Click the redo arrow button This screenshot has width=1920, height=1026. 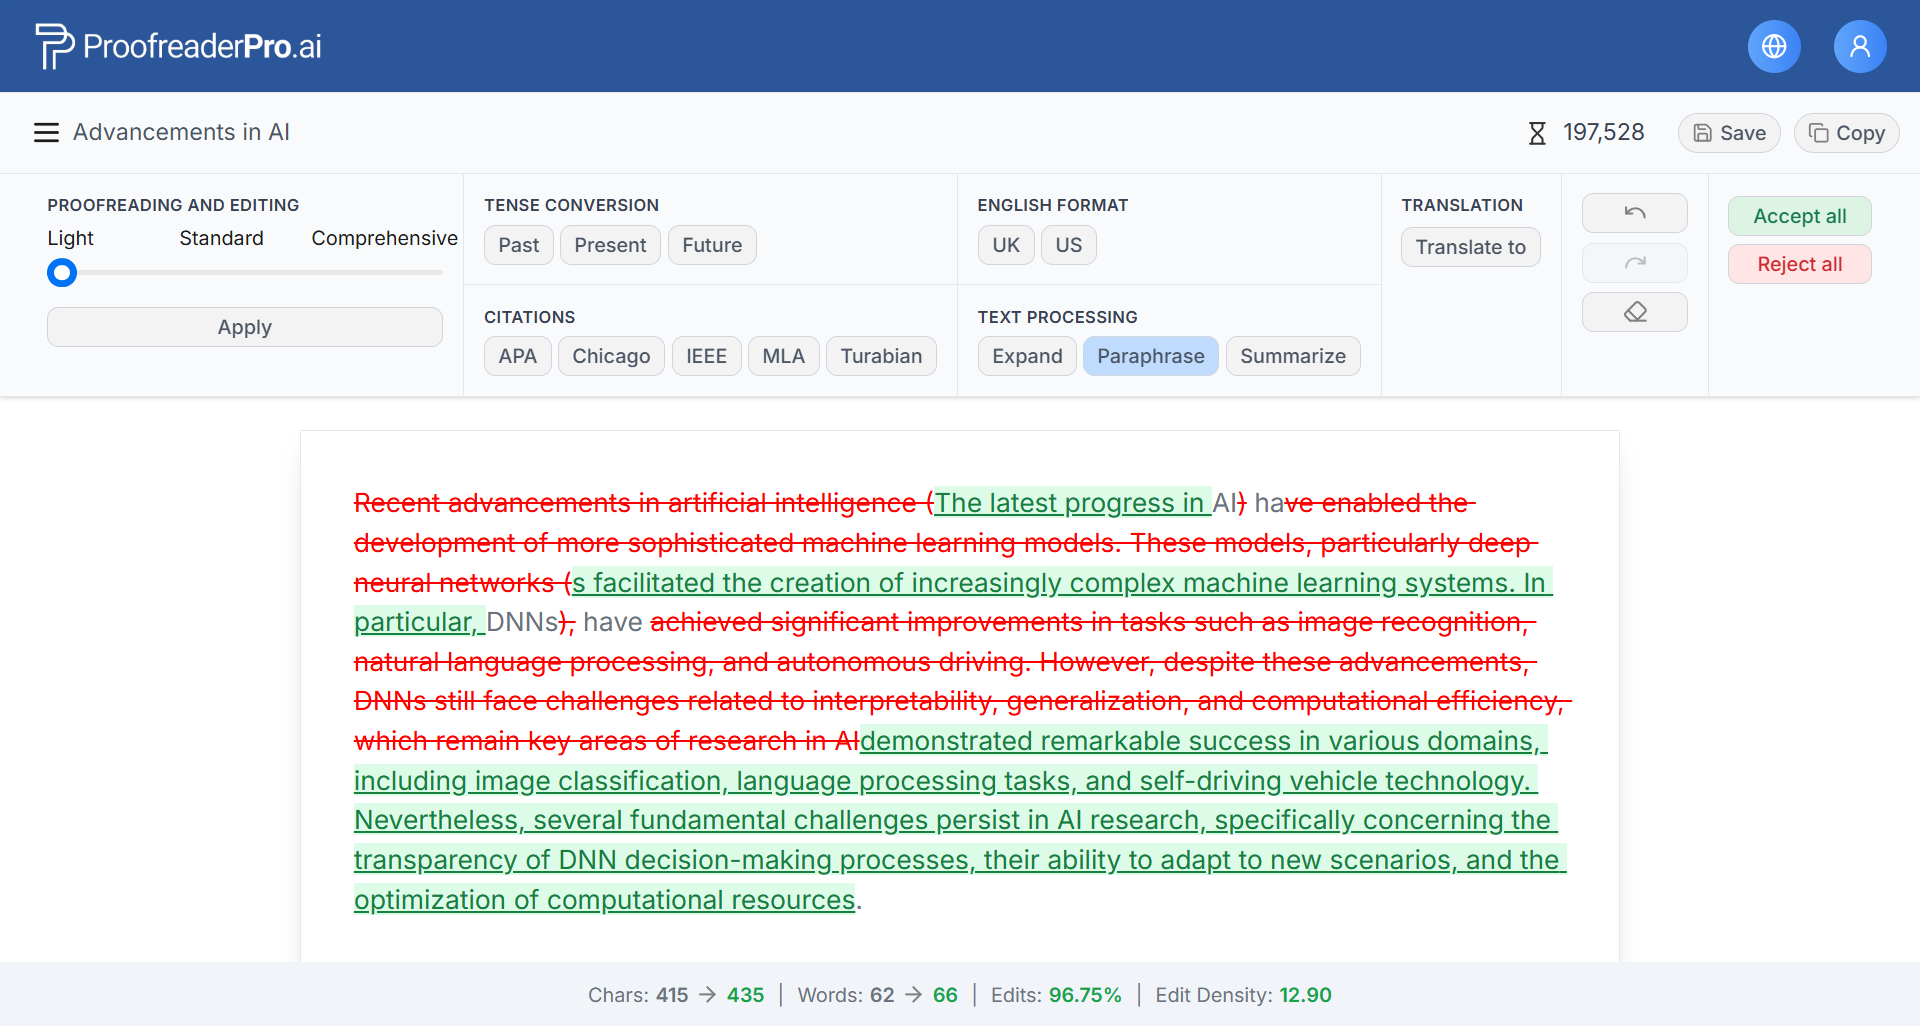[x=1634, y=263]
